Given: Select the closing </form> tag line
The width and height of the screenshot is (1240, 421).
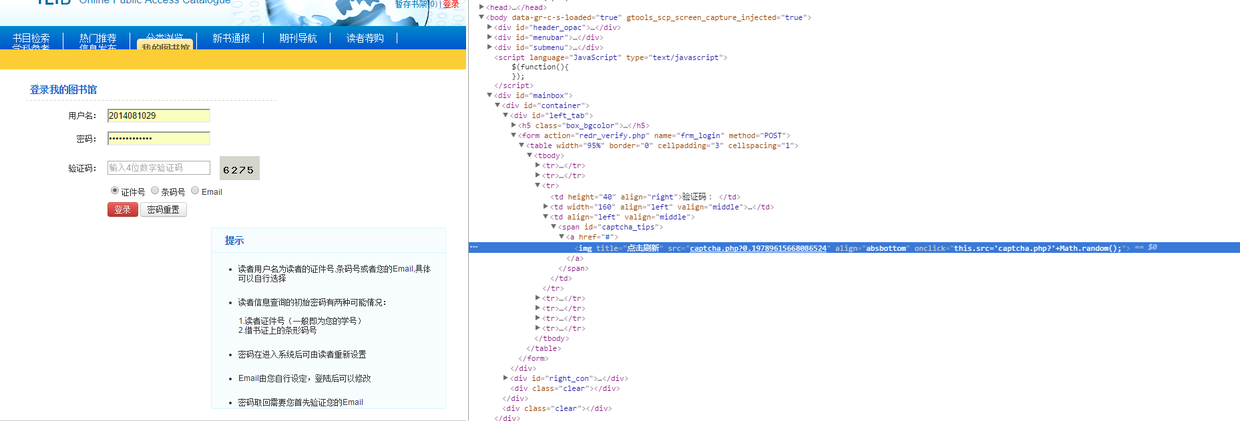Looking at the screenshot, I should 535,358.
